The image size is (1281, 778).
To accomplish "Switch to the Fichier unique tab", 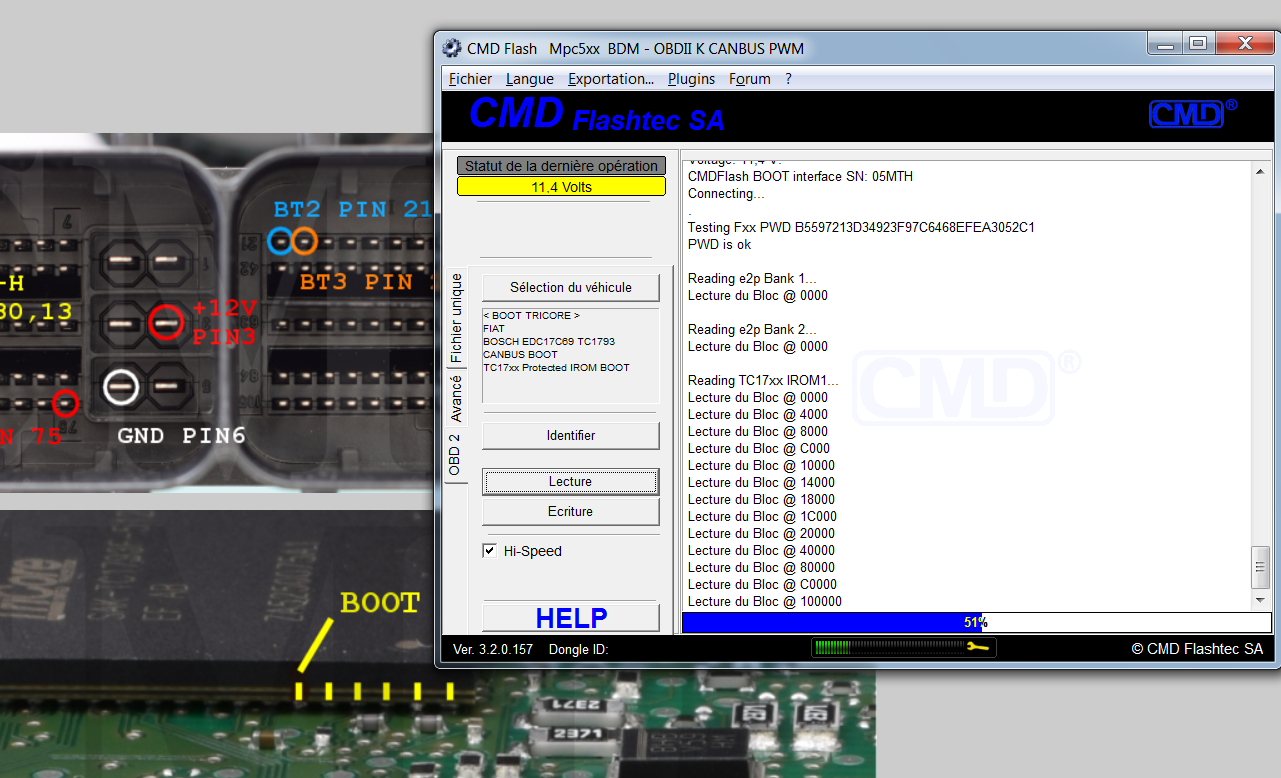I will click(x=456, y=317).
